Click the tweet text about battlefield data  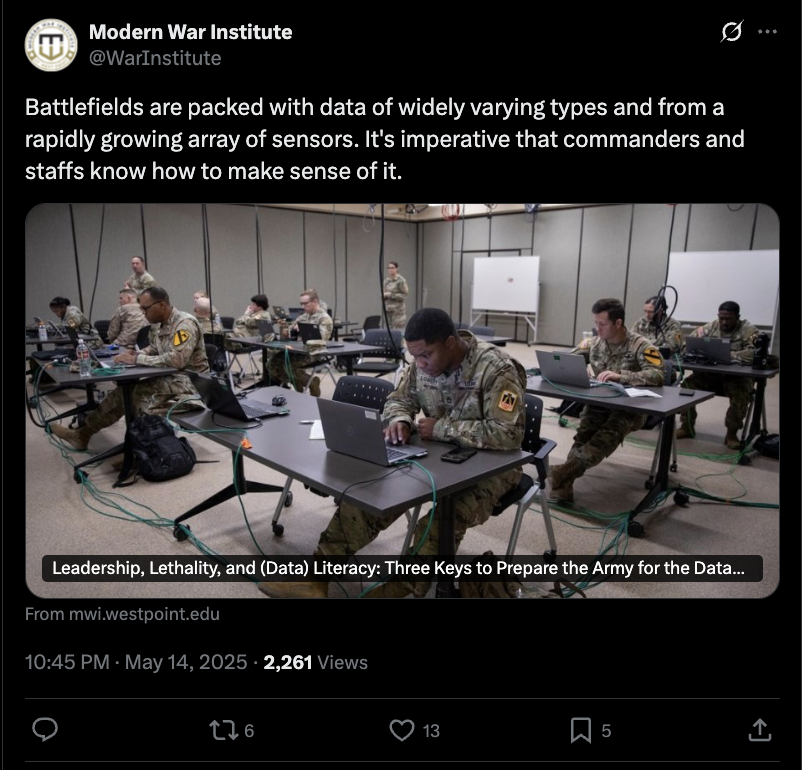[385, 139]
